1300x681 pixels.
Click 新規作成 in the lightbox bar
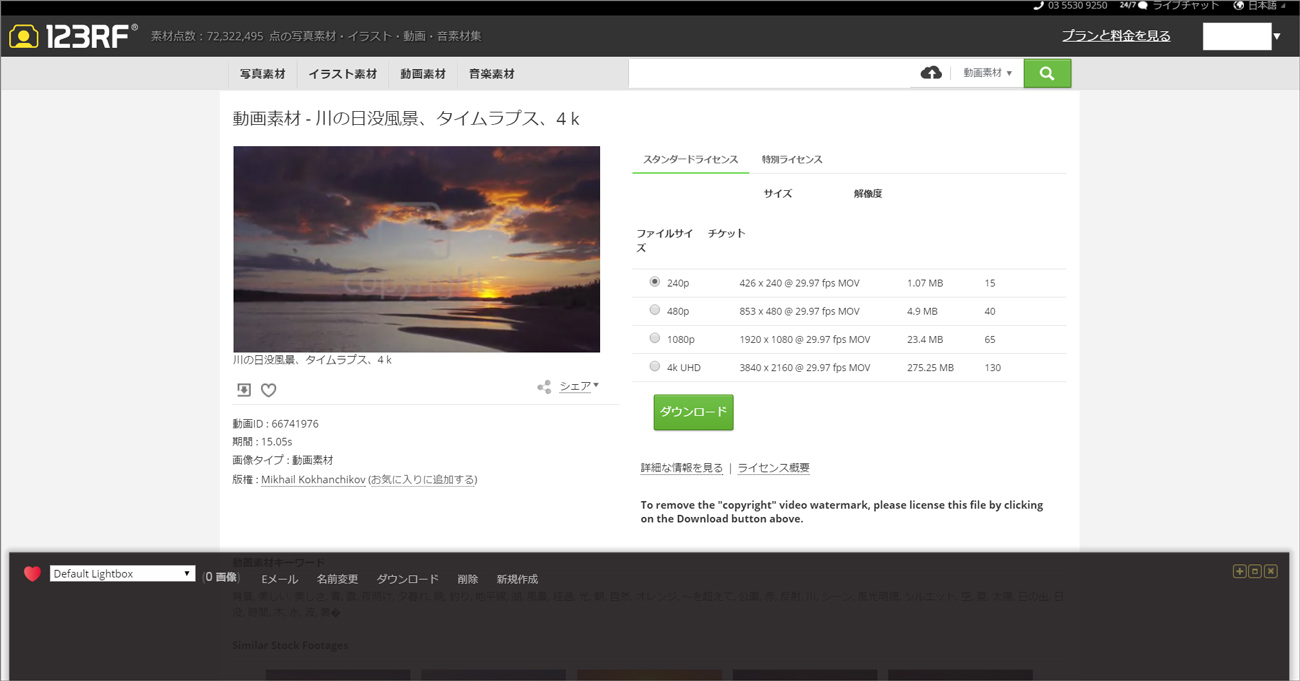pyautogui.click(x=517, y=579)
